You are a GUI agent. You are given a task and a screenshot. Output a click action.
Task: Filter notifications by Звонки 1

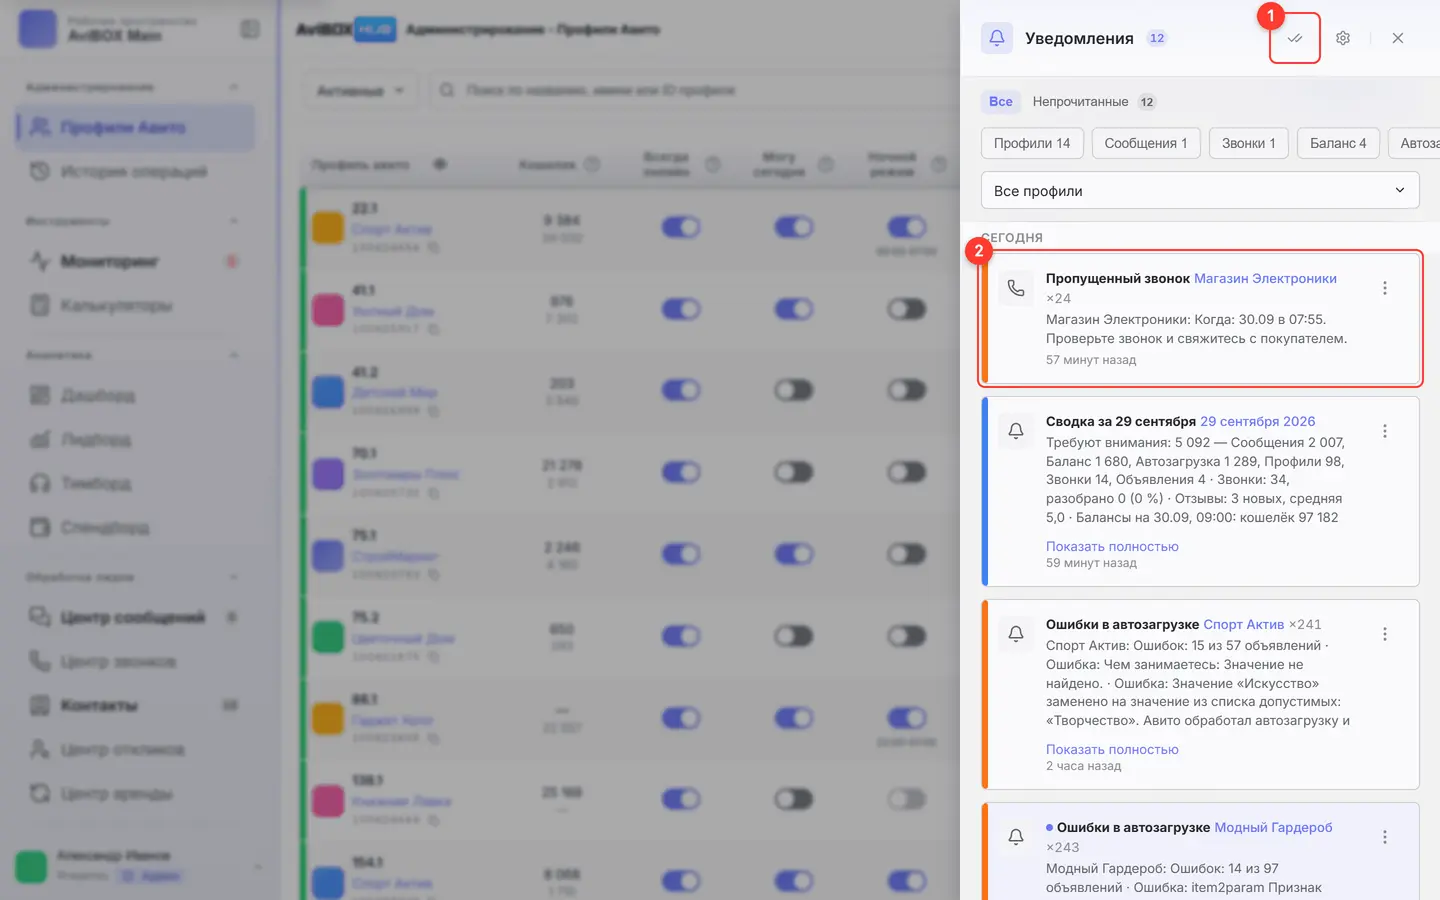tap(1249, 143)
